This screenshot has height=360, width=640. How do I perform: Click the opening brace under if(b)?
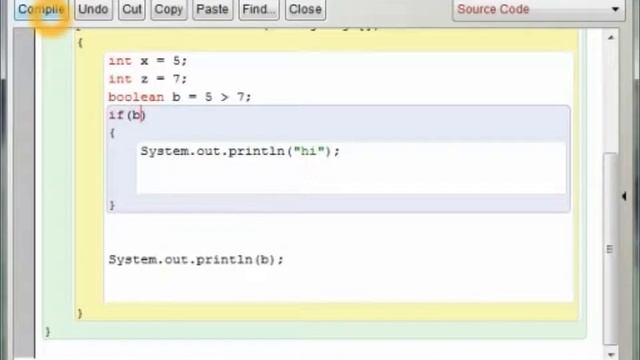click(112, 133)
